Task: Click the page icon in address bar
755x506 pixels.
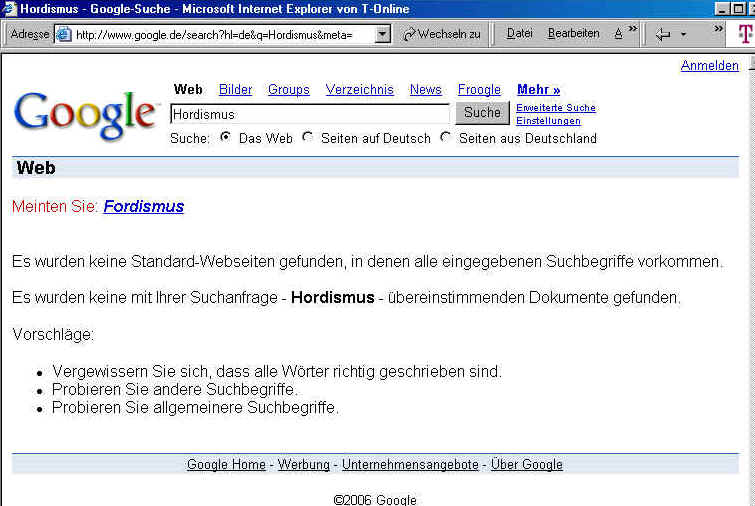Action: 64,34
